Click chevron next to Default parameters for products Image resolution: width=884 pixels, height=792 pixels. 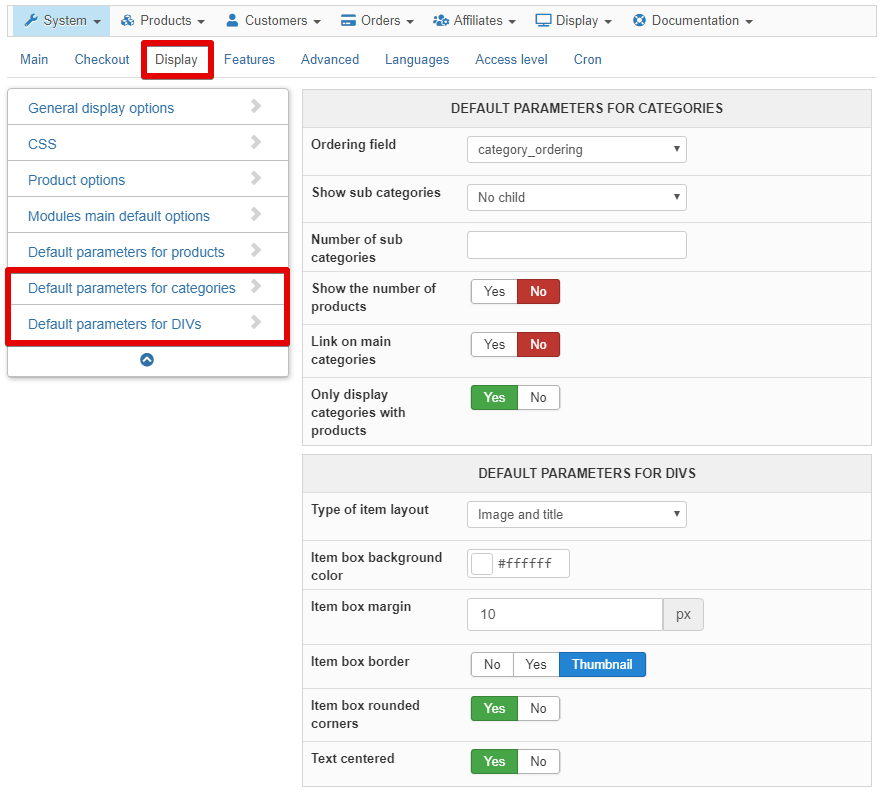pyautogui.click(x=256, y=250)
